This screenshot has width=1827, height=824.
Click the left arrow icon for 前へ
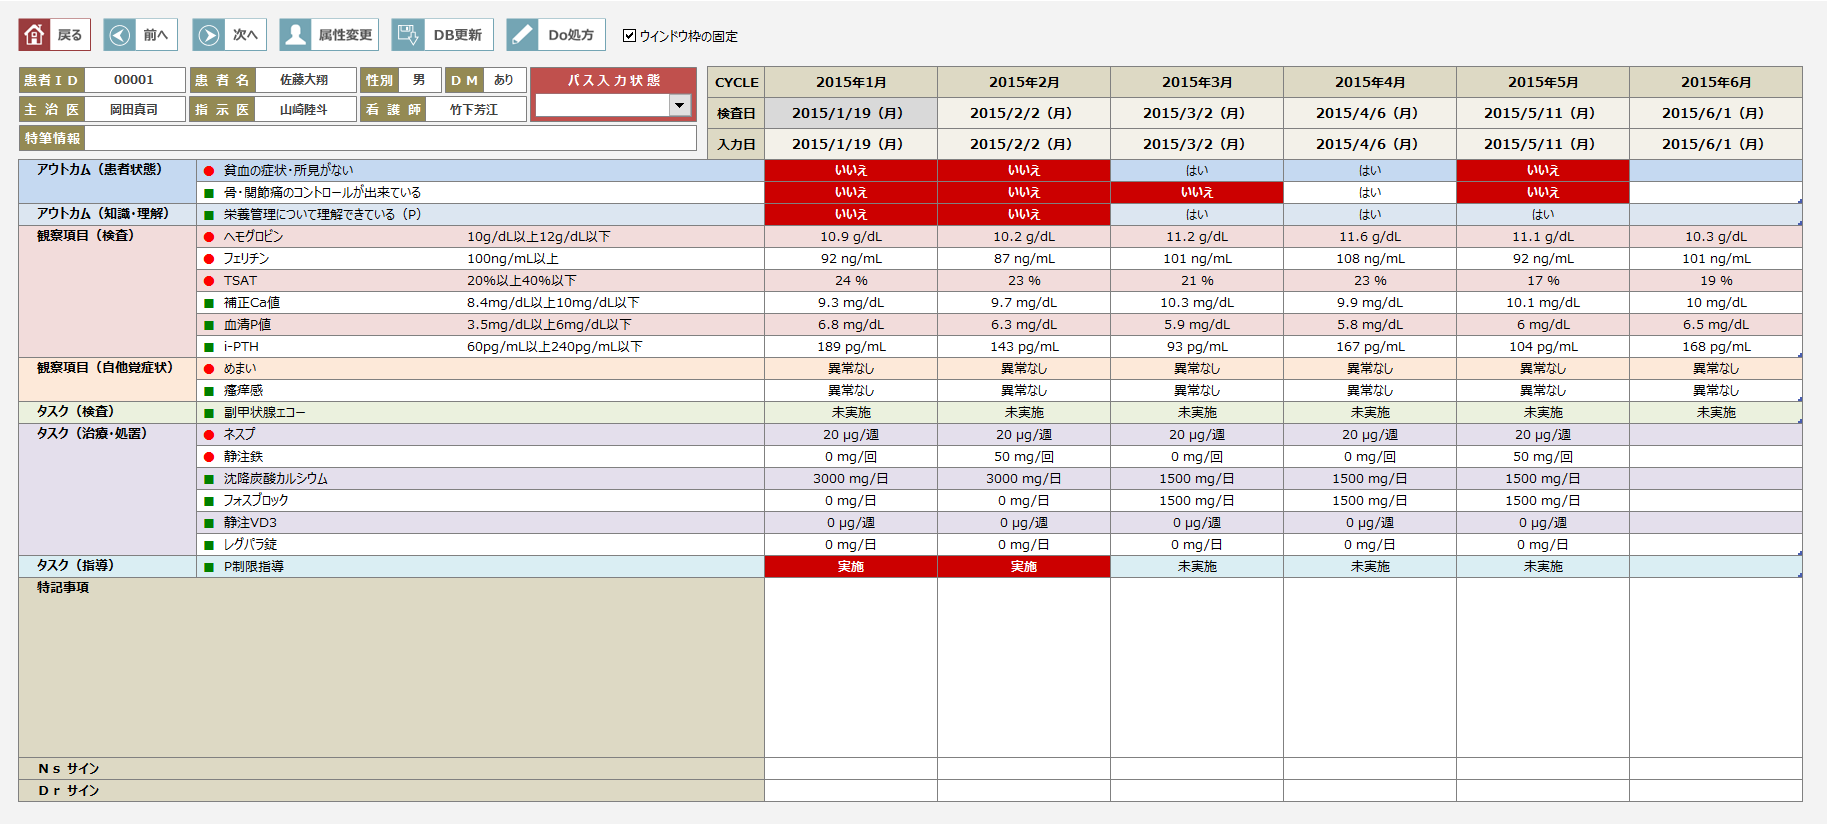(120, 35)
